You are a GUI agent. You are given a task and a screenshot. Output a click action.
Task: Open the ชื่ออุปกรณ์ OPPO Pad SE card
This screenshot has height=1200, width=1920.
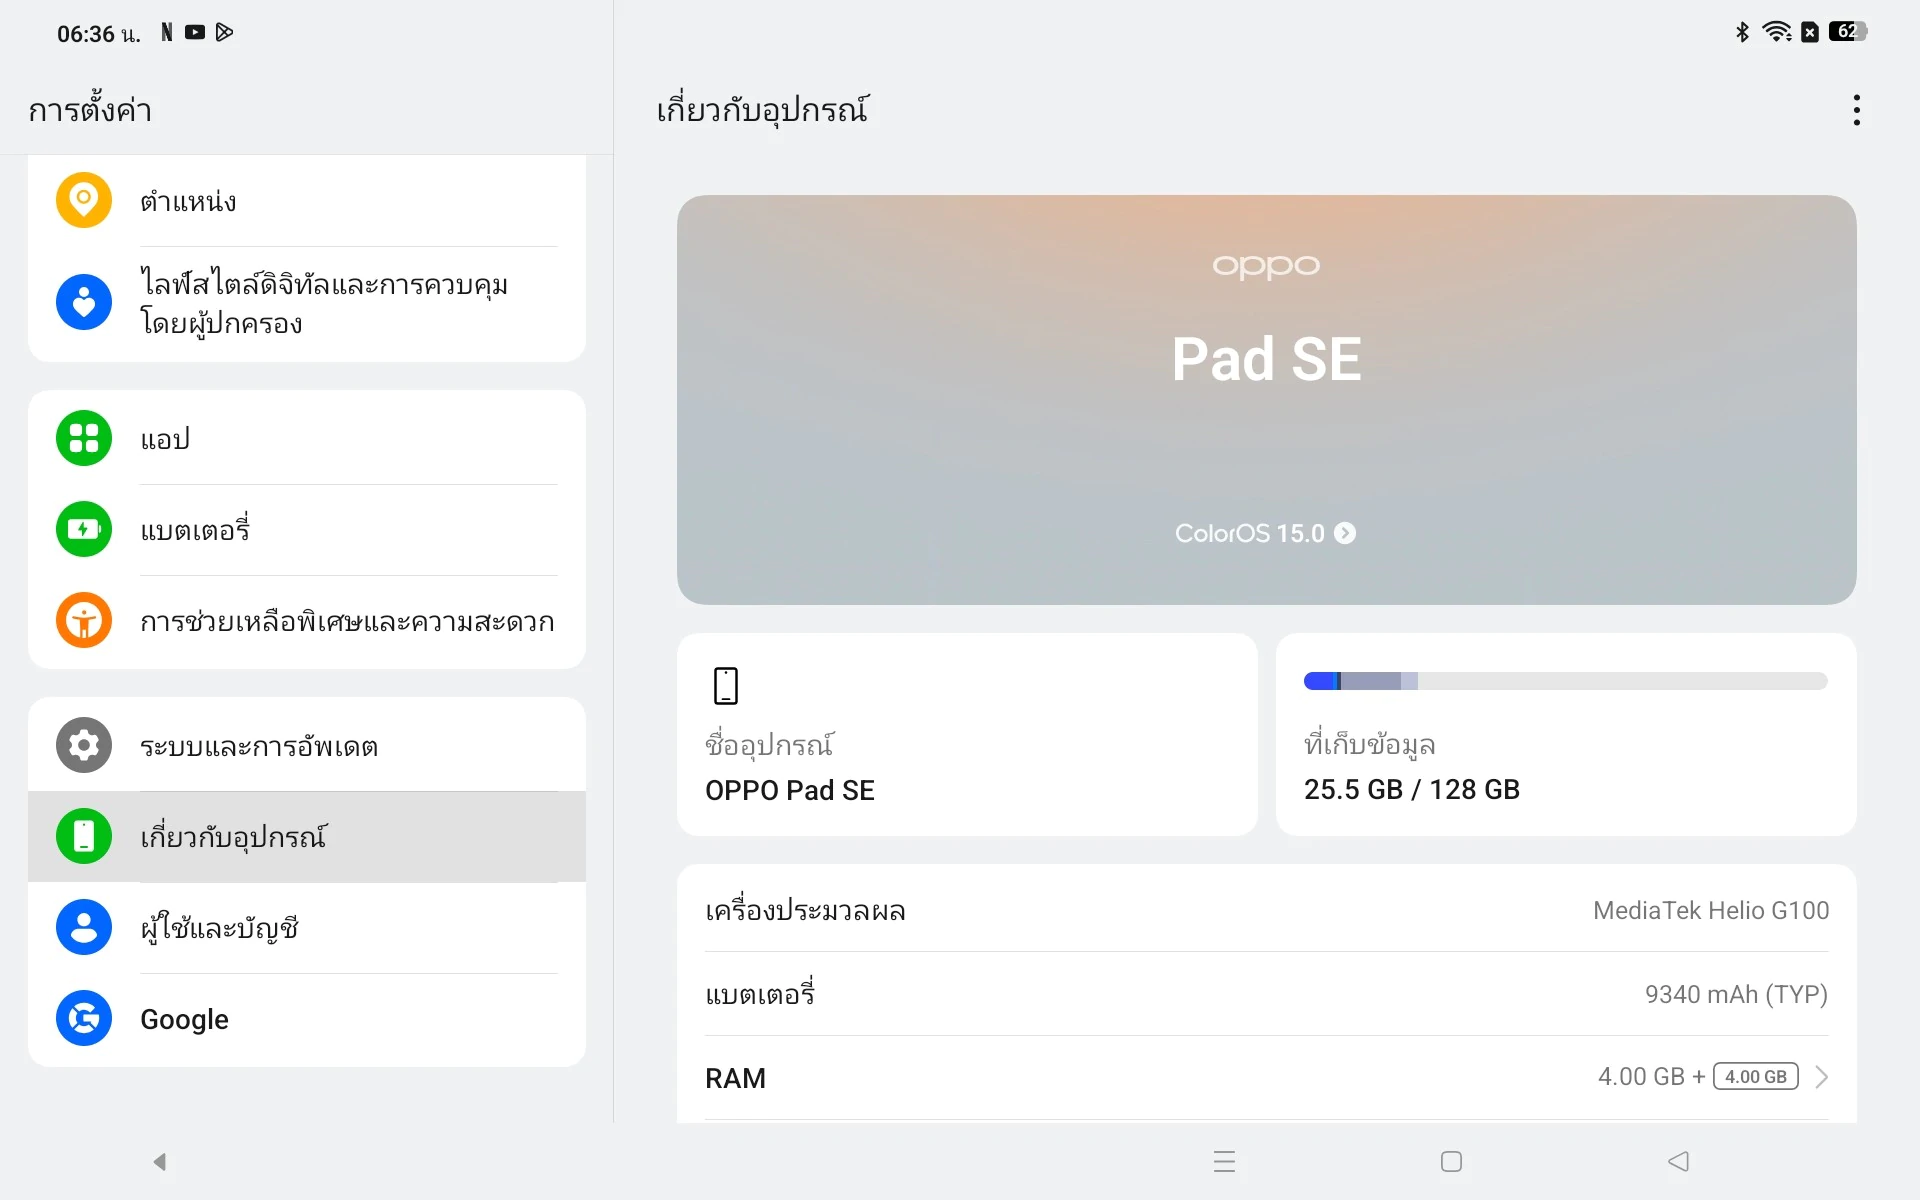pos(967,734)
